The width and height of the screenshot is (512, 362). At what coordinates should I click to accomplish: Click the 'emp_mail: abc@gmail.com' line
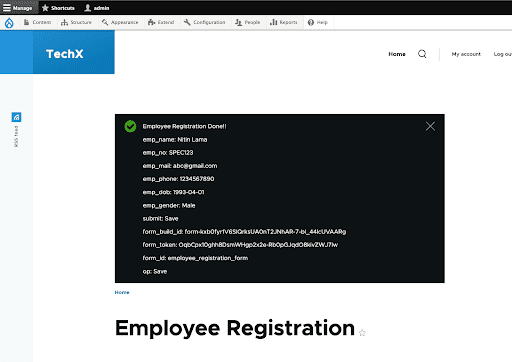(180, 166)
